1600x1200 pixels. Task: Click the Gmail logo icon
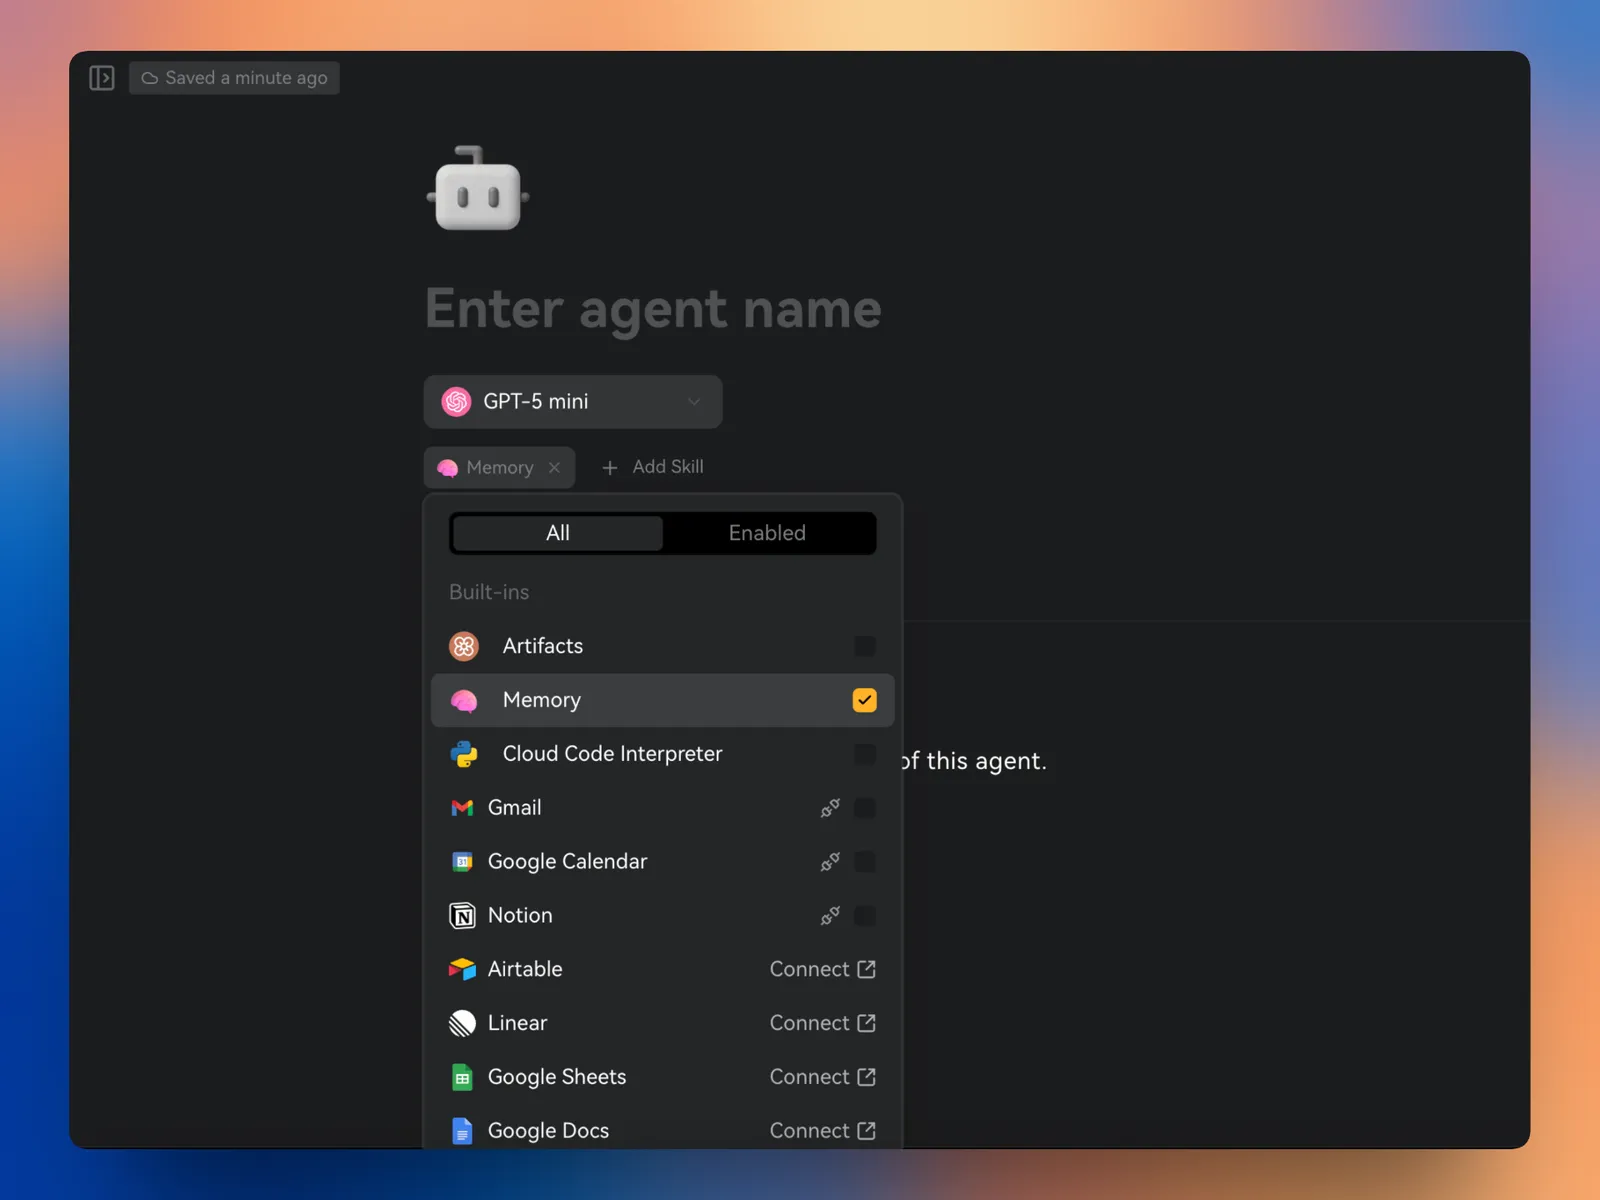coord(462,808)
